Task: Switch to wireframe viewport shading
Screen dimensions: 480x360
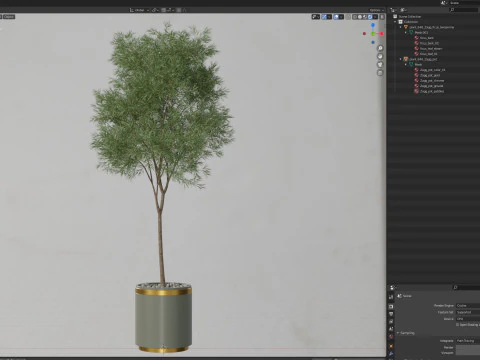Action: point(355,17)
